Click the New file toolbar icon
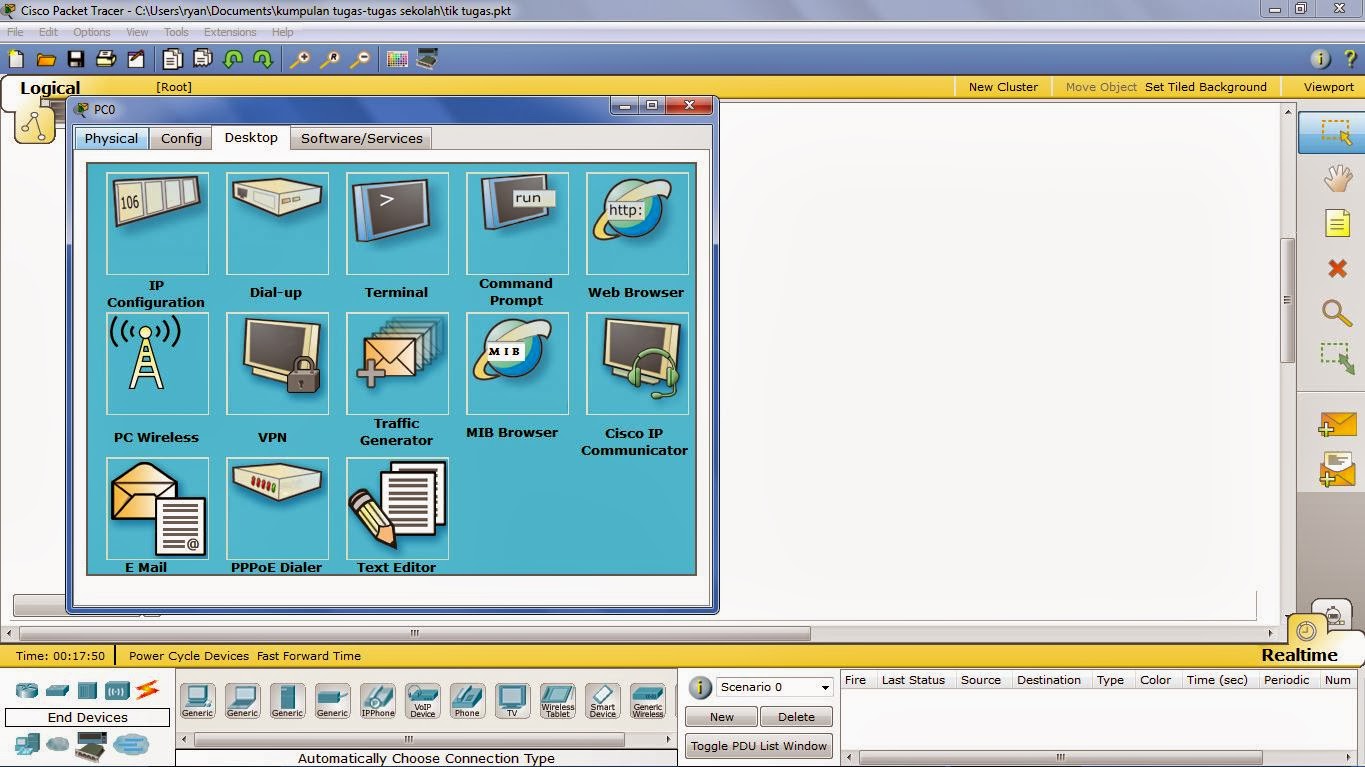The height and width of the screenshot is (767, 1365). (x=15, y=59)
